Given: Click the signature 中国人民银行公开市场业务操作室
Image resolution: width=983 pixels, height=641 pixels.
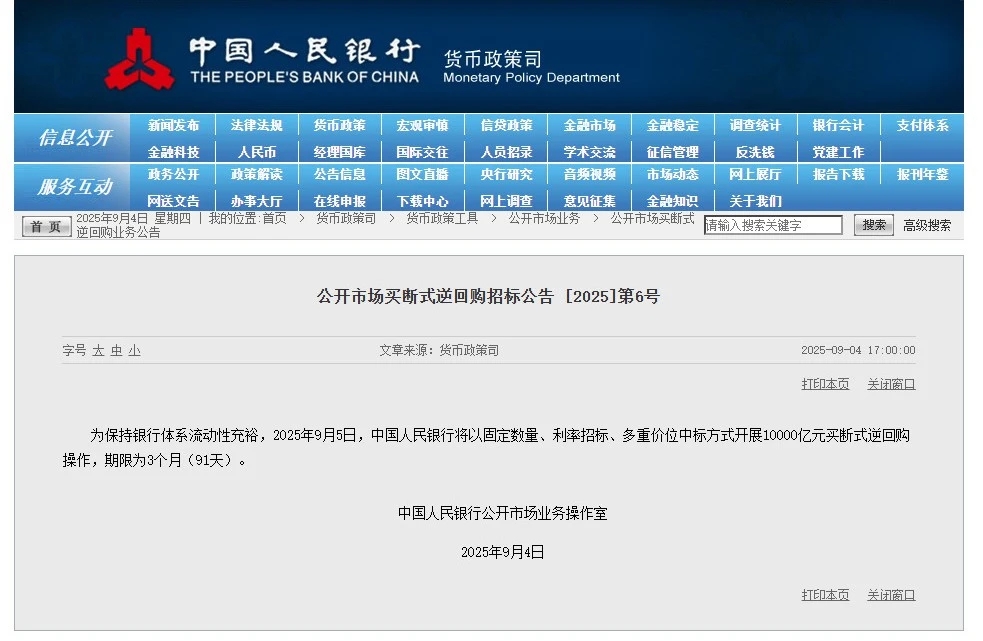Looking at the screenshot, I should coord(503,514).
